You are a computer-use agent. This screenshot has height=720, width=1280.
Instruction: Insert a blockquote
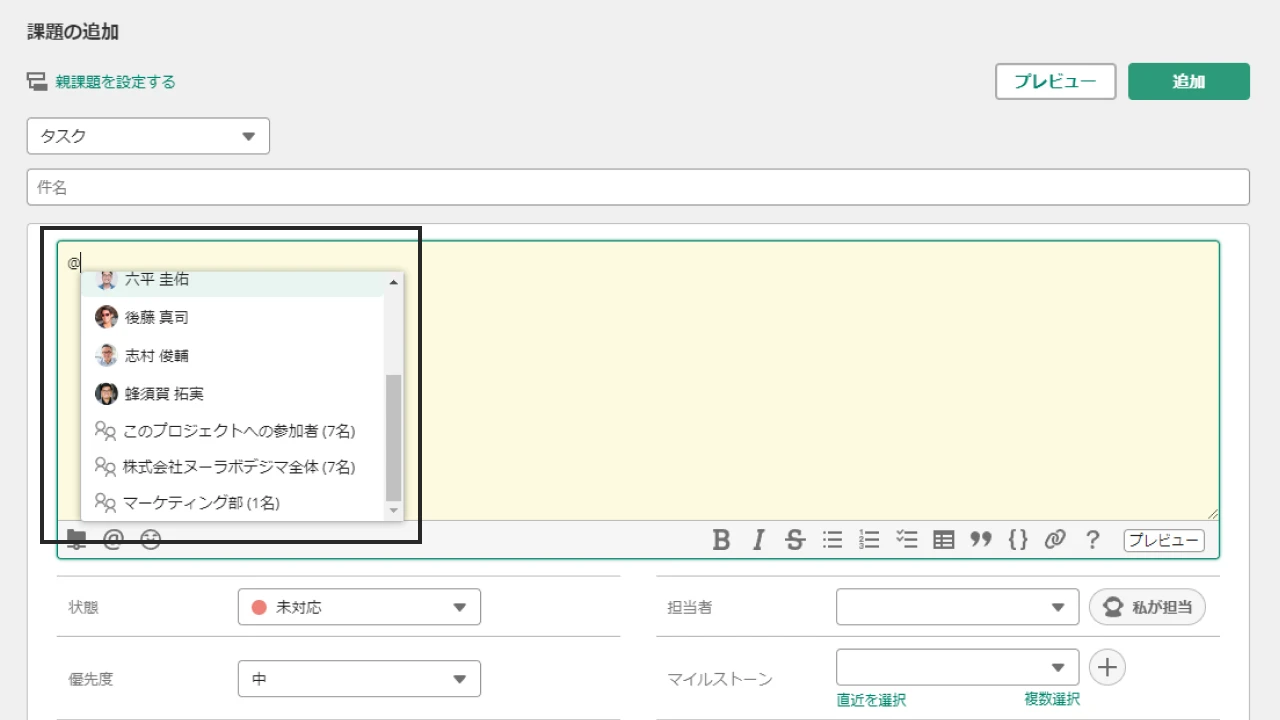pyautogui.click(x=981, y=540)
